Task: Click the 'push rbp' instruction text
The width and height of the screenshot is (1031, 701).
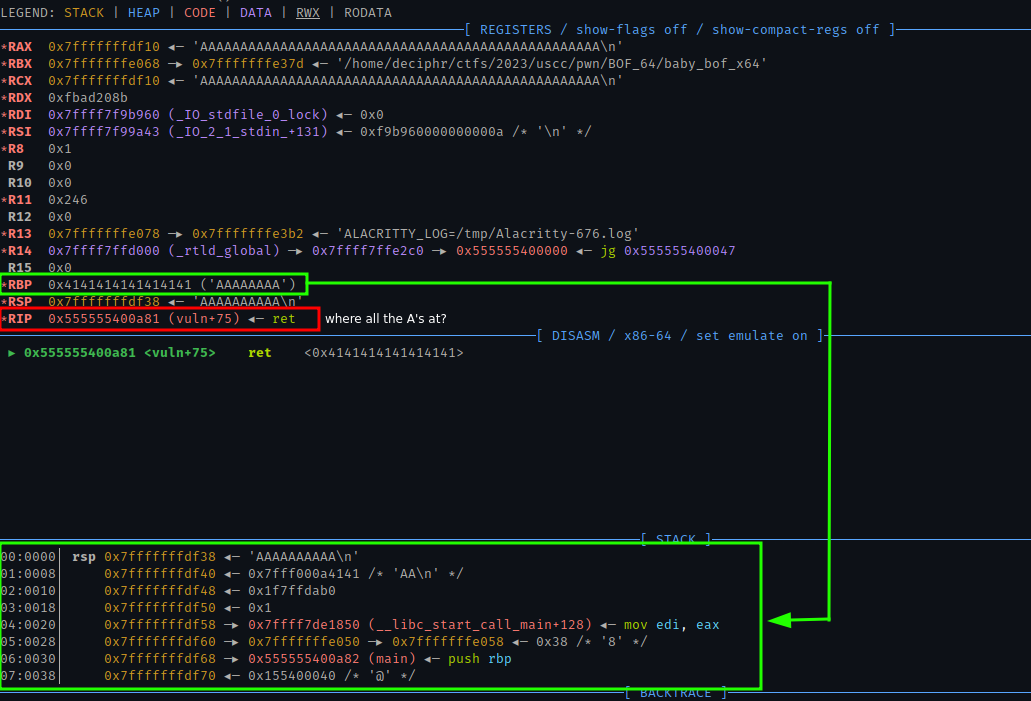Action: pos(480,659)
